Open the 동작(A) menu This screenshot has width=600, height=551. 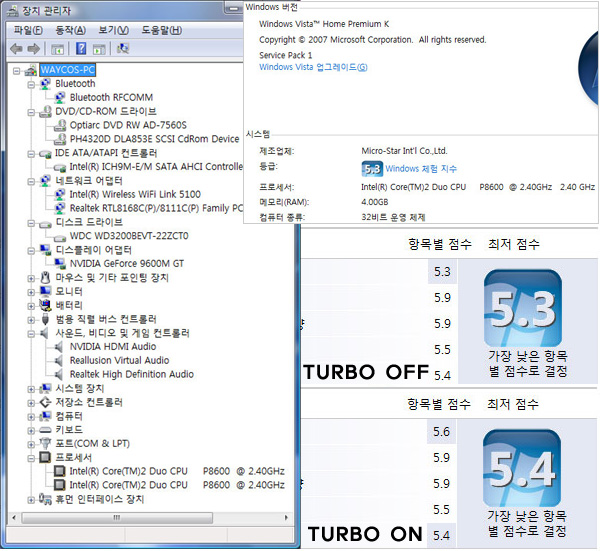tap(70, 30)
